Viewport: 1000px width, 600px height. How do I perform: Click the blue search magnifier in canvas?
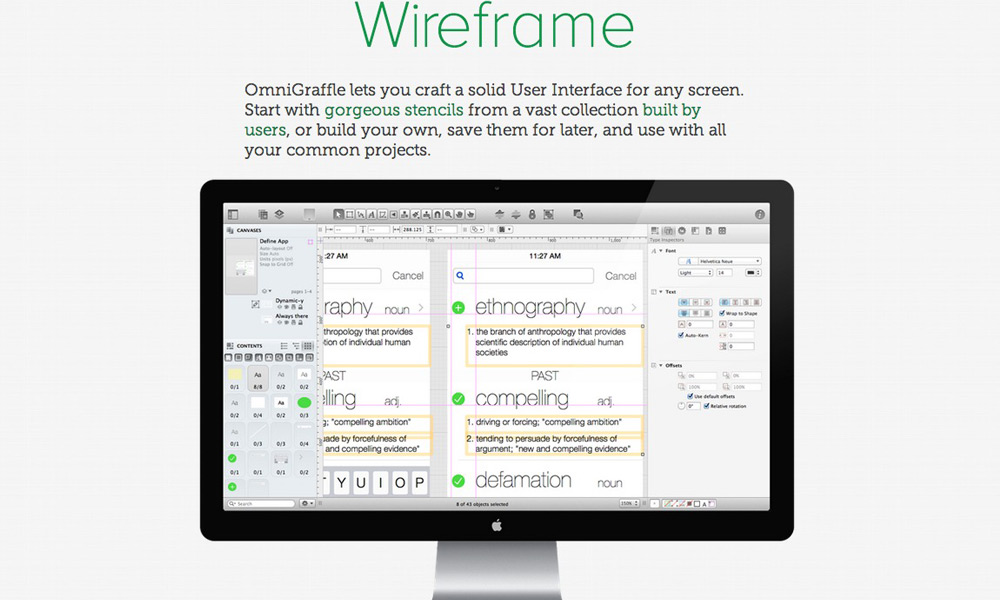pyautogui.click(x=460, y=276)
